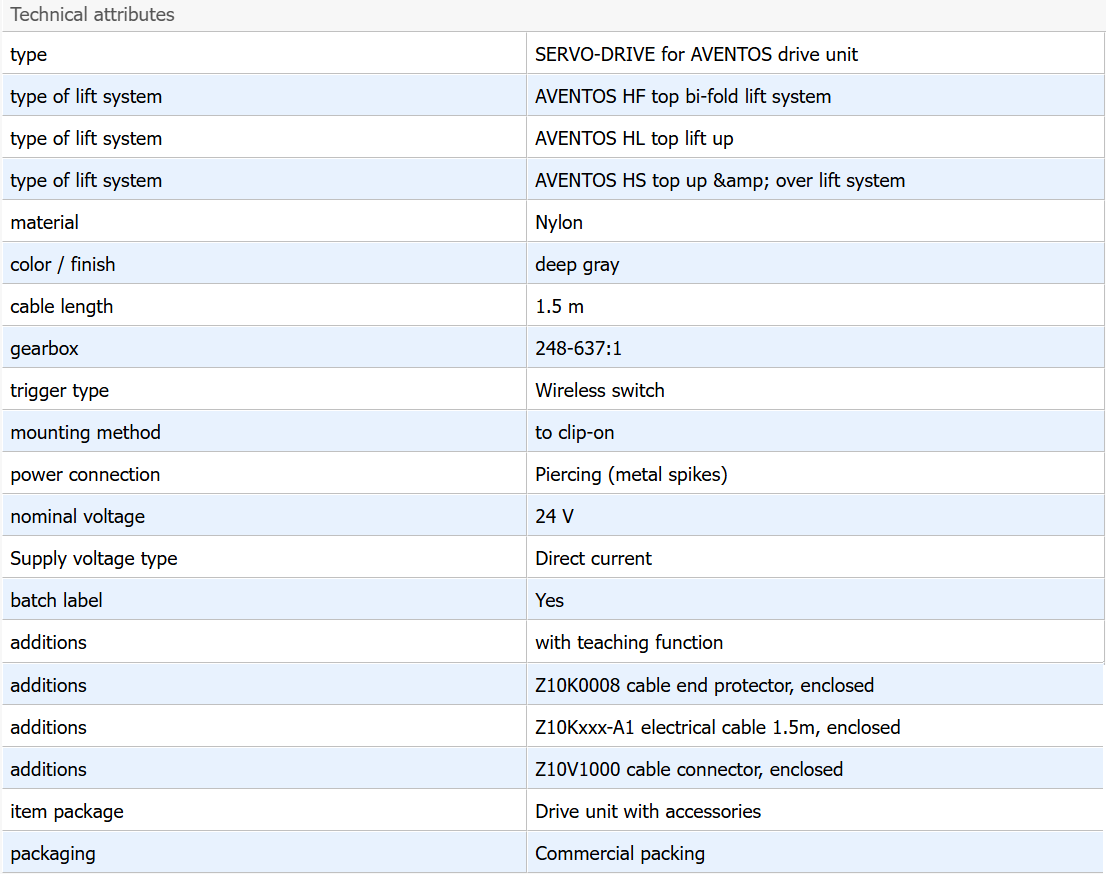Click AVENTOS HF top bi-fold lift system

[683, 97]
